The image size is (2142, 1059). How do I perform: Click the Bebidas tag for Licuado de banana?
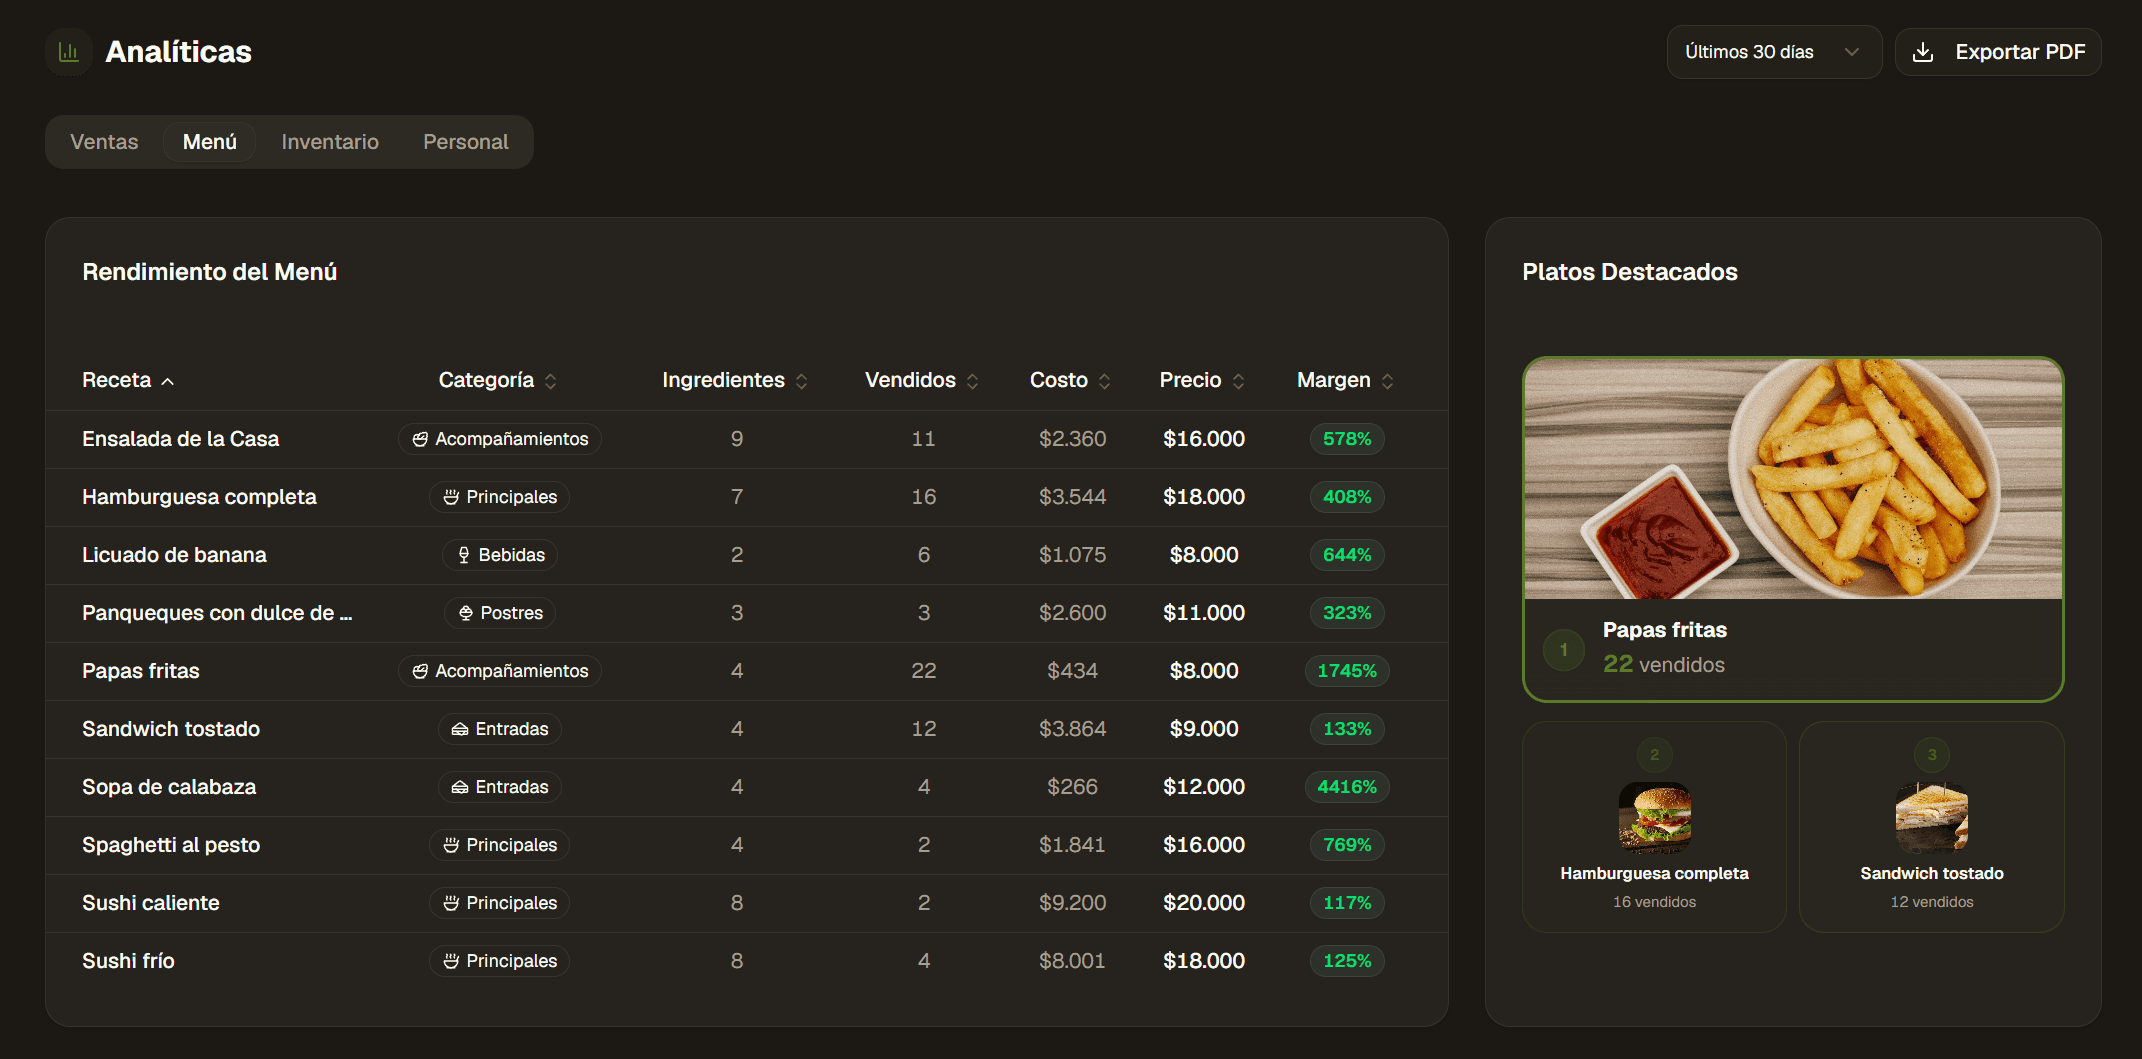tap(500, 555)
